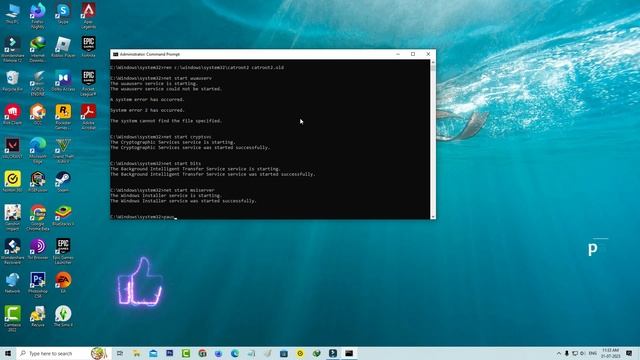The image size is (640, 360).
Task: Launch the Camtasia 2022 shortcut
Action: pyautogui.click(x=12, y=319)
